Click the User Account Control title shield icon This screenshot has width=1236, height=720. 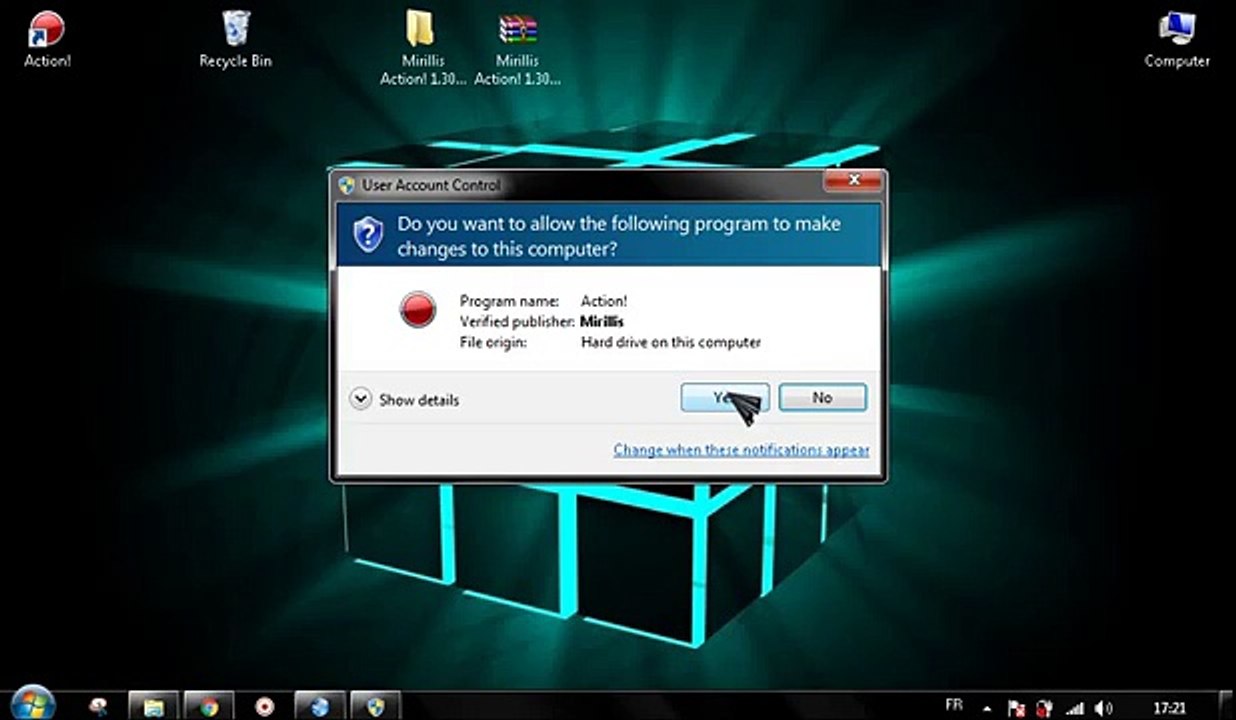(347, 185)
